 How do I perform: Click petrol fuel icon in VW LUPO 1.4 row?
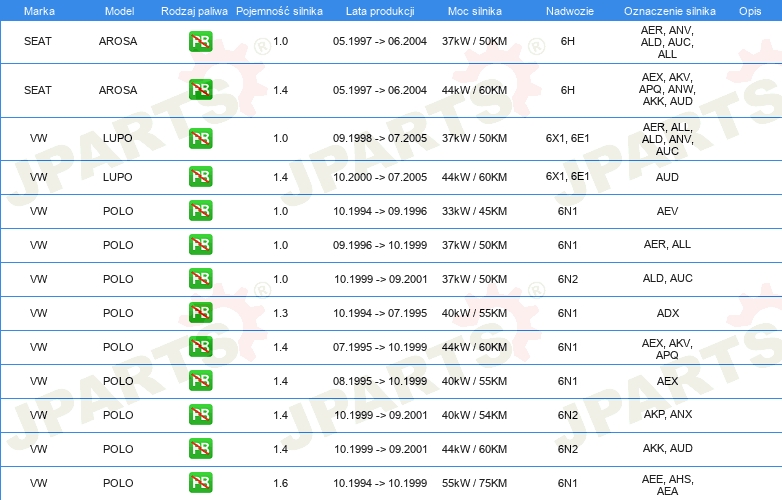[200, 177]
